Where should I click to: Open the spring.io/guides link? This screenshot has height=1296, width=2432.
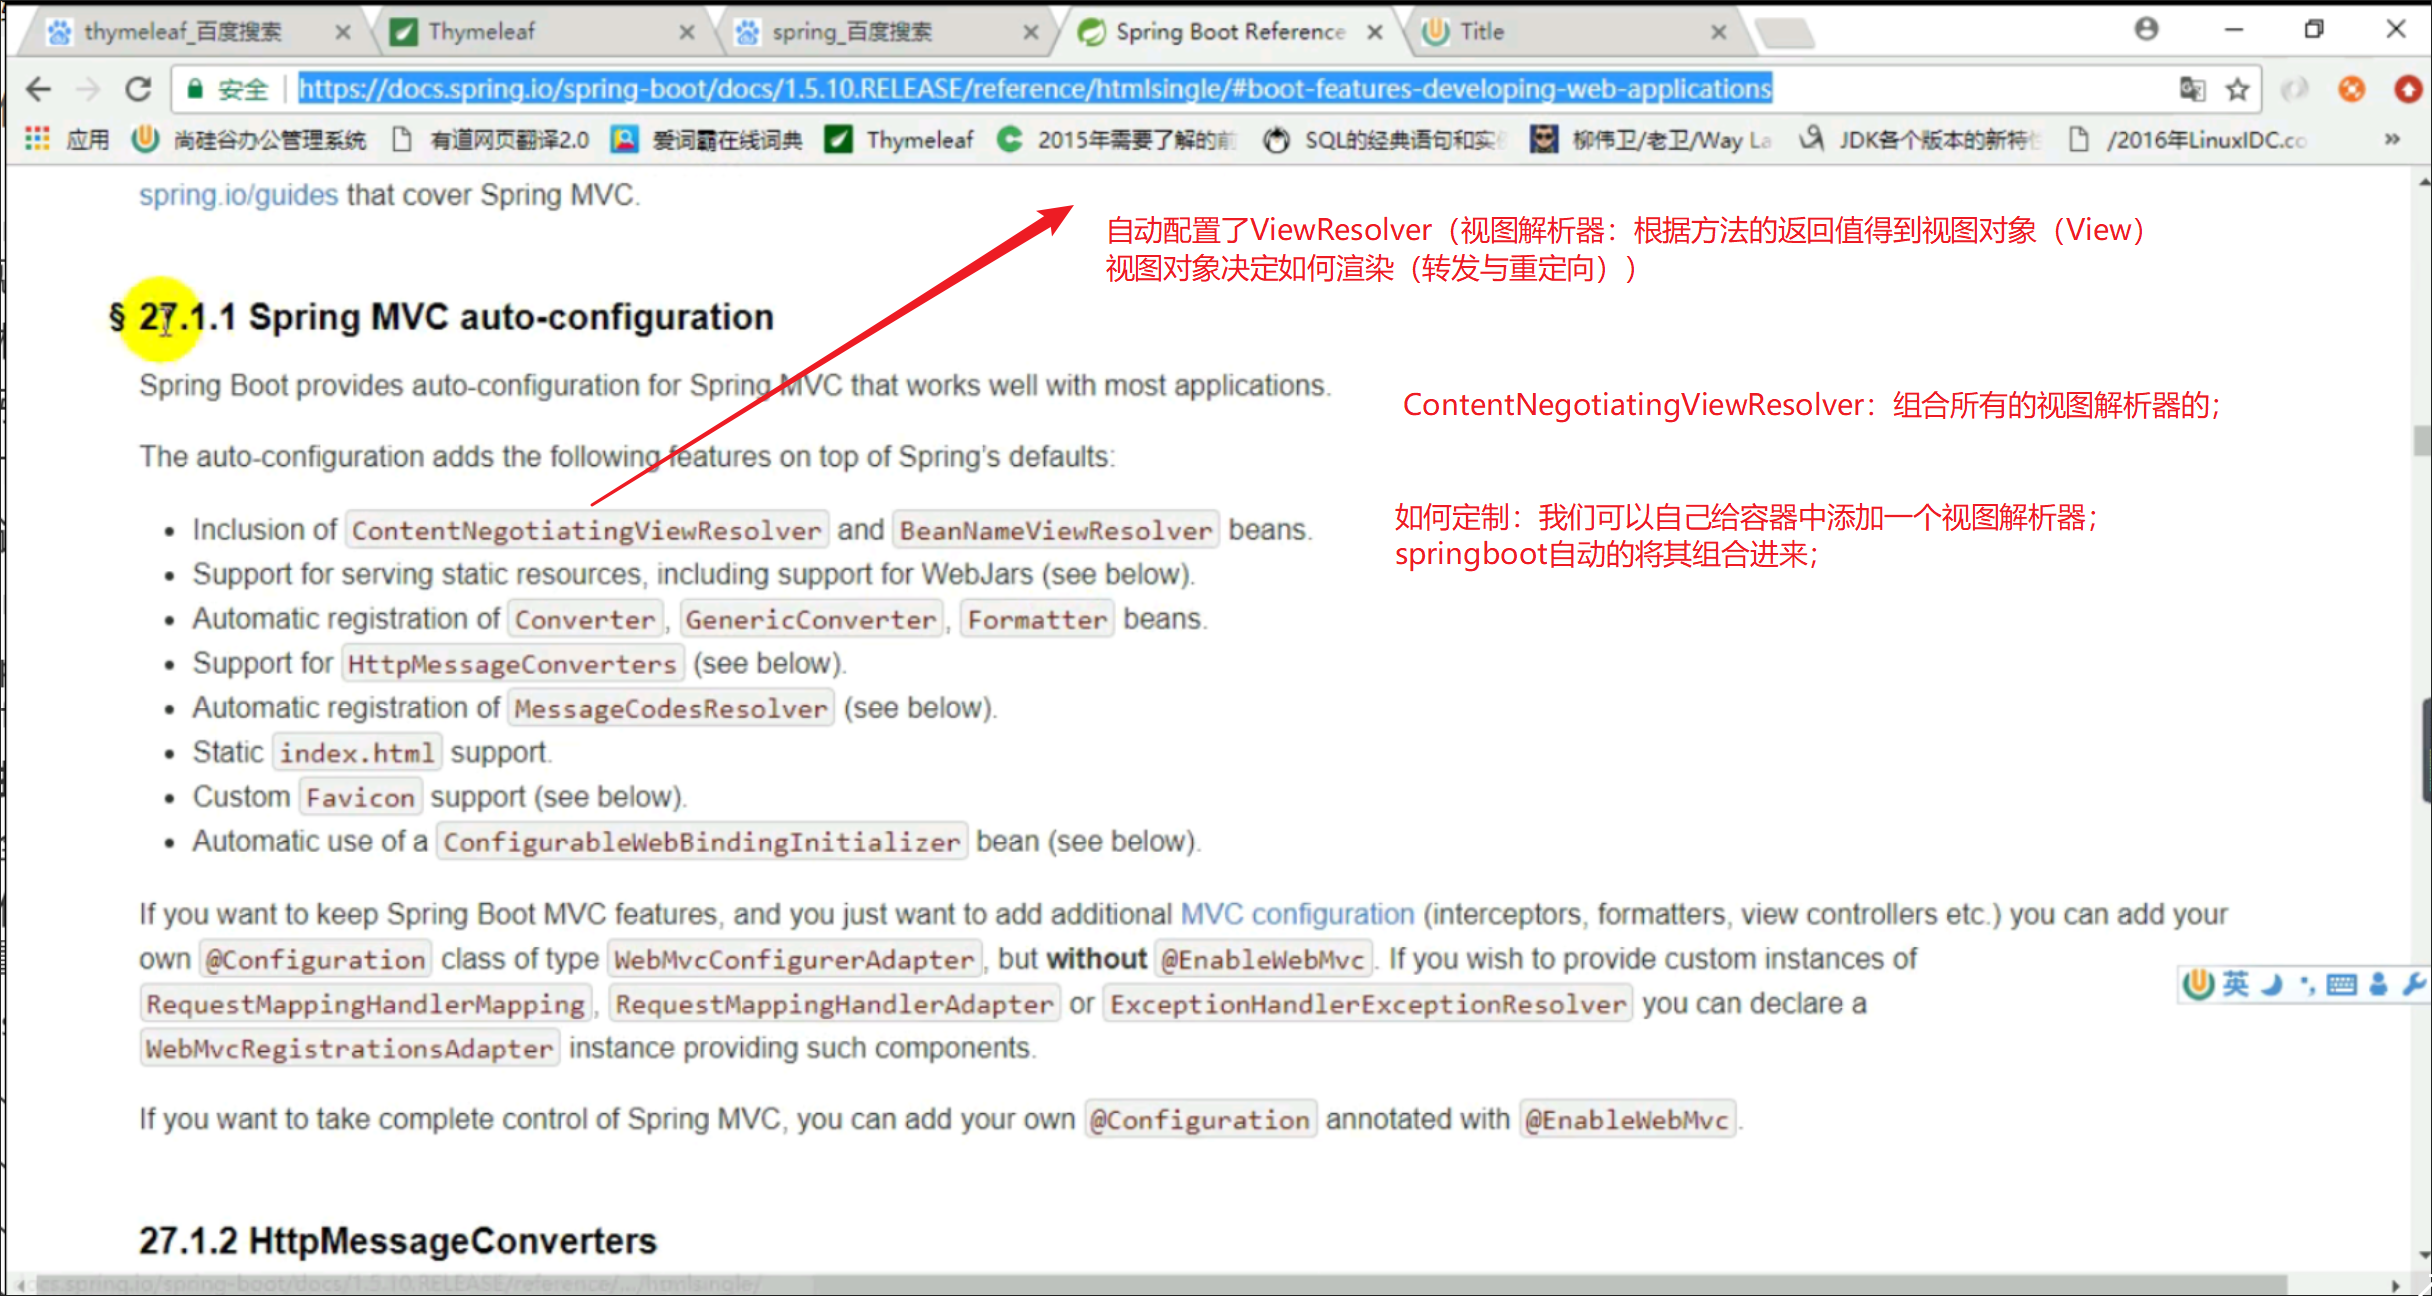point(237,194)
